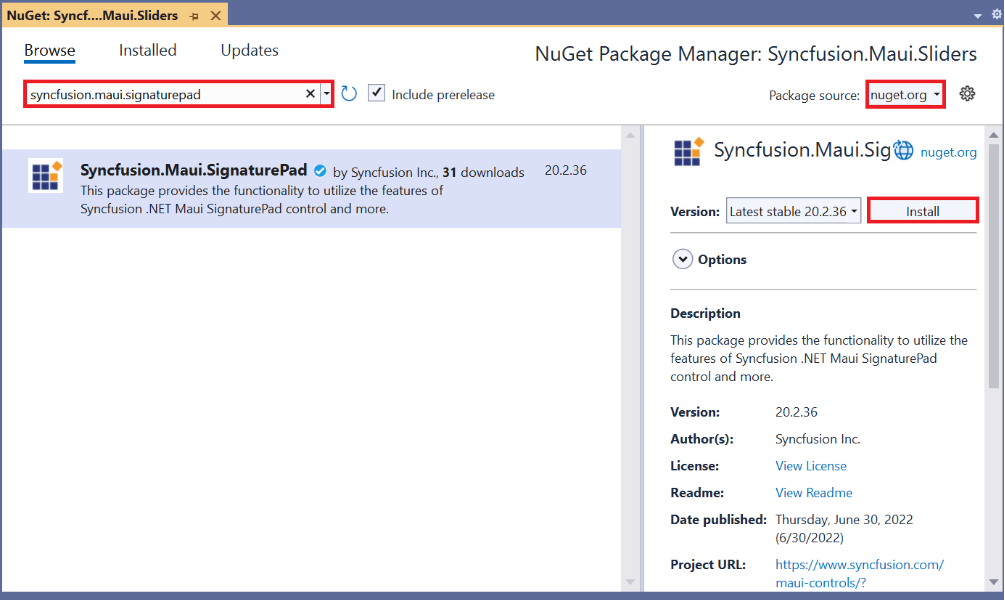This screenshot has width=1005, height=600.
Task: Open the View License link
Action: (x=810, y=466)
